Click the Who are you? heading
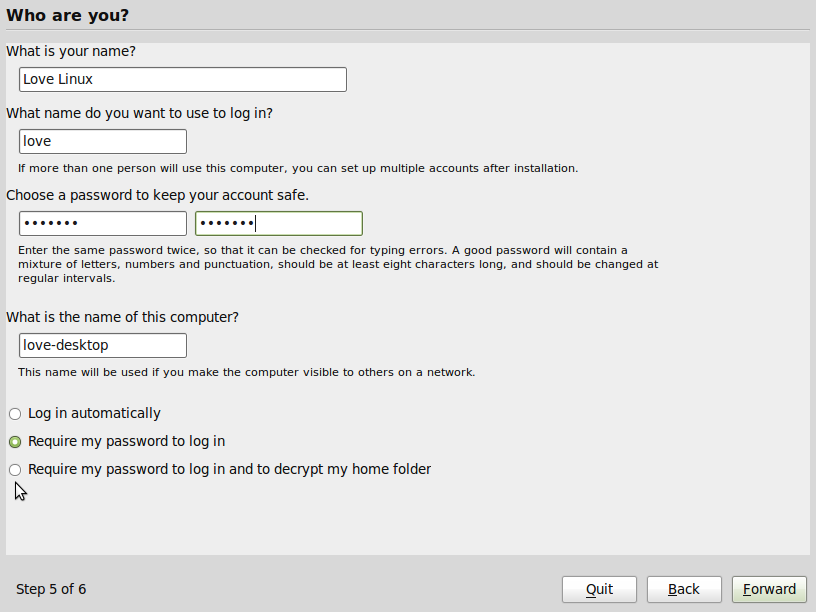Image resolution: width=816 pixels, height=612 pixels. pos(67,15)
